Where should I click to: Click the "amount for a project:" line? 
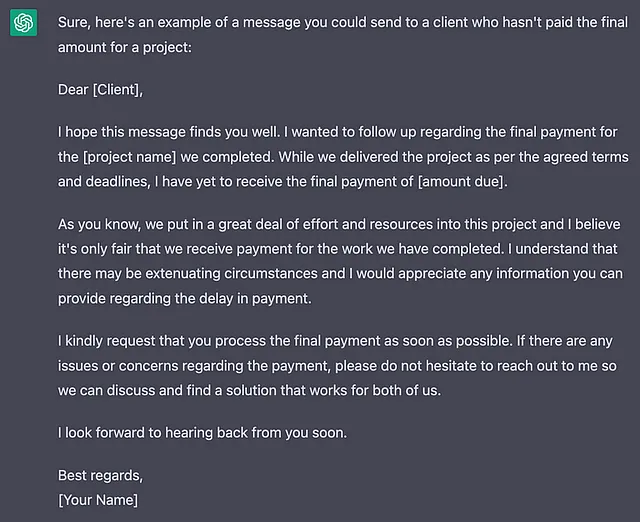[x=124, y=47]
